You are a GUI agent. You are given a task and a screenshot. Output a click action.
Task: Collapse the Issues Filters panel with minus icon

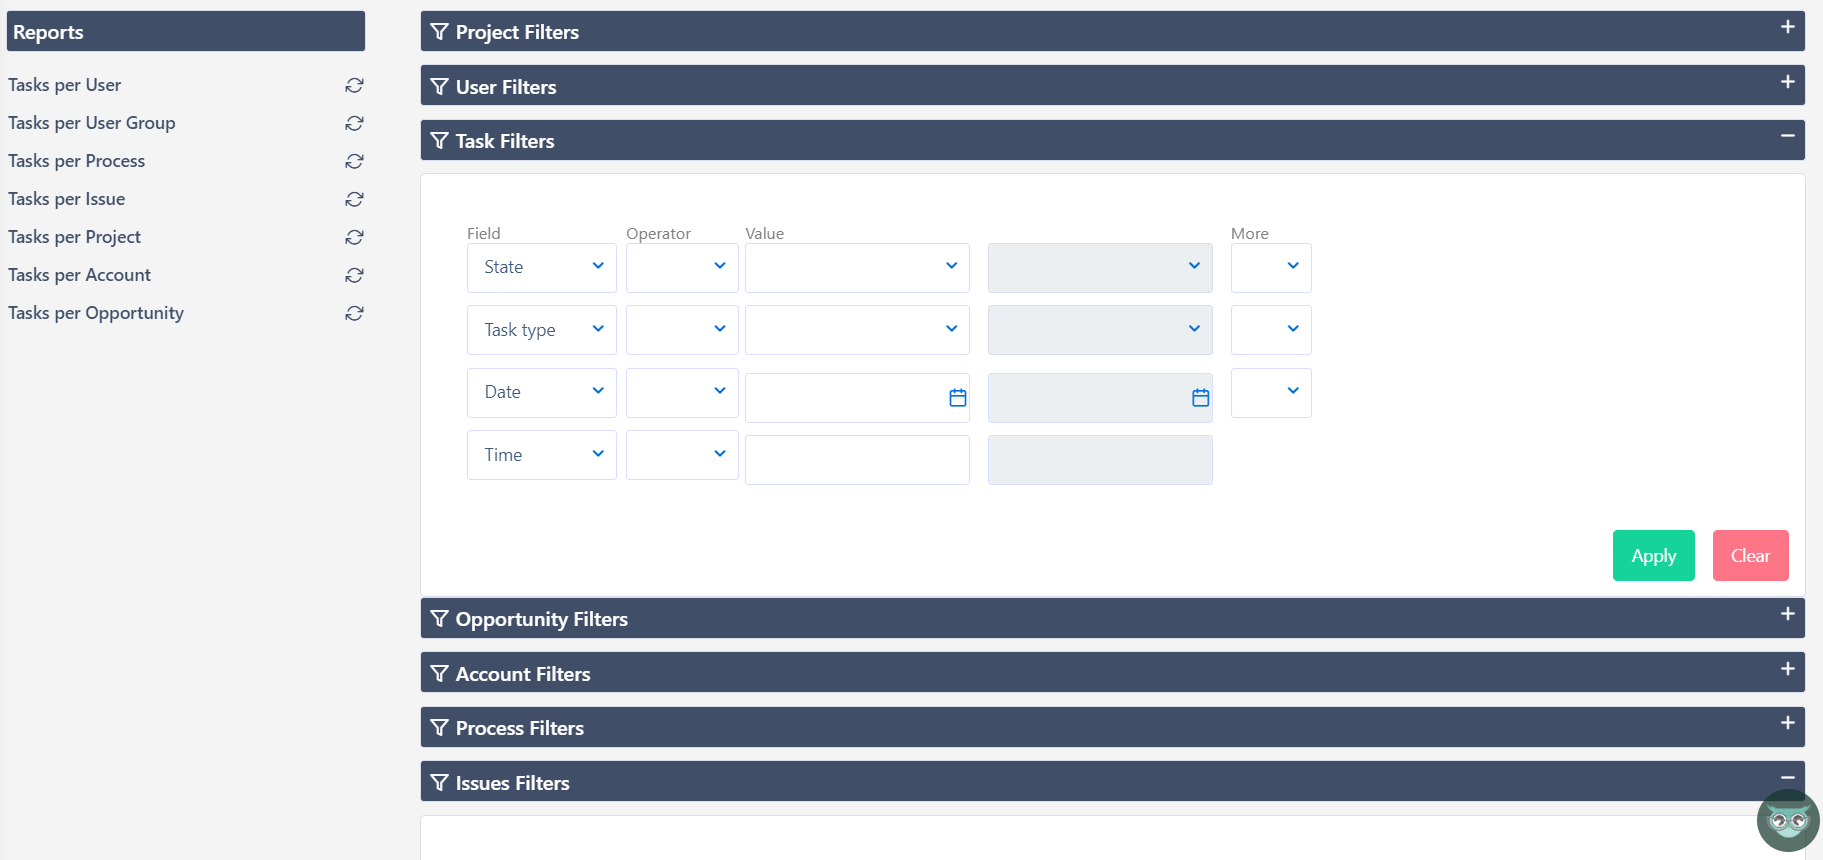(1787, 778)
